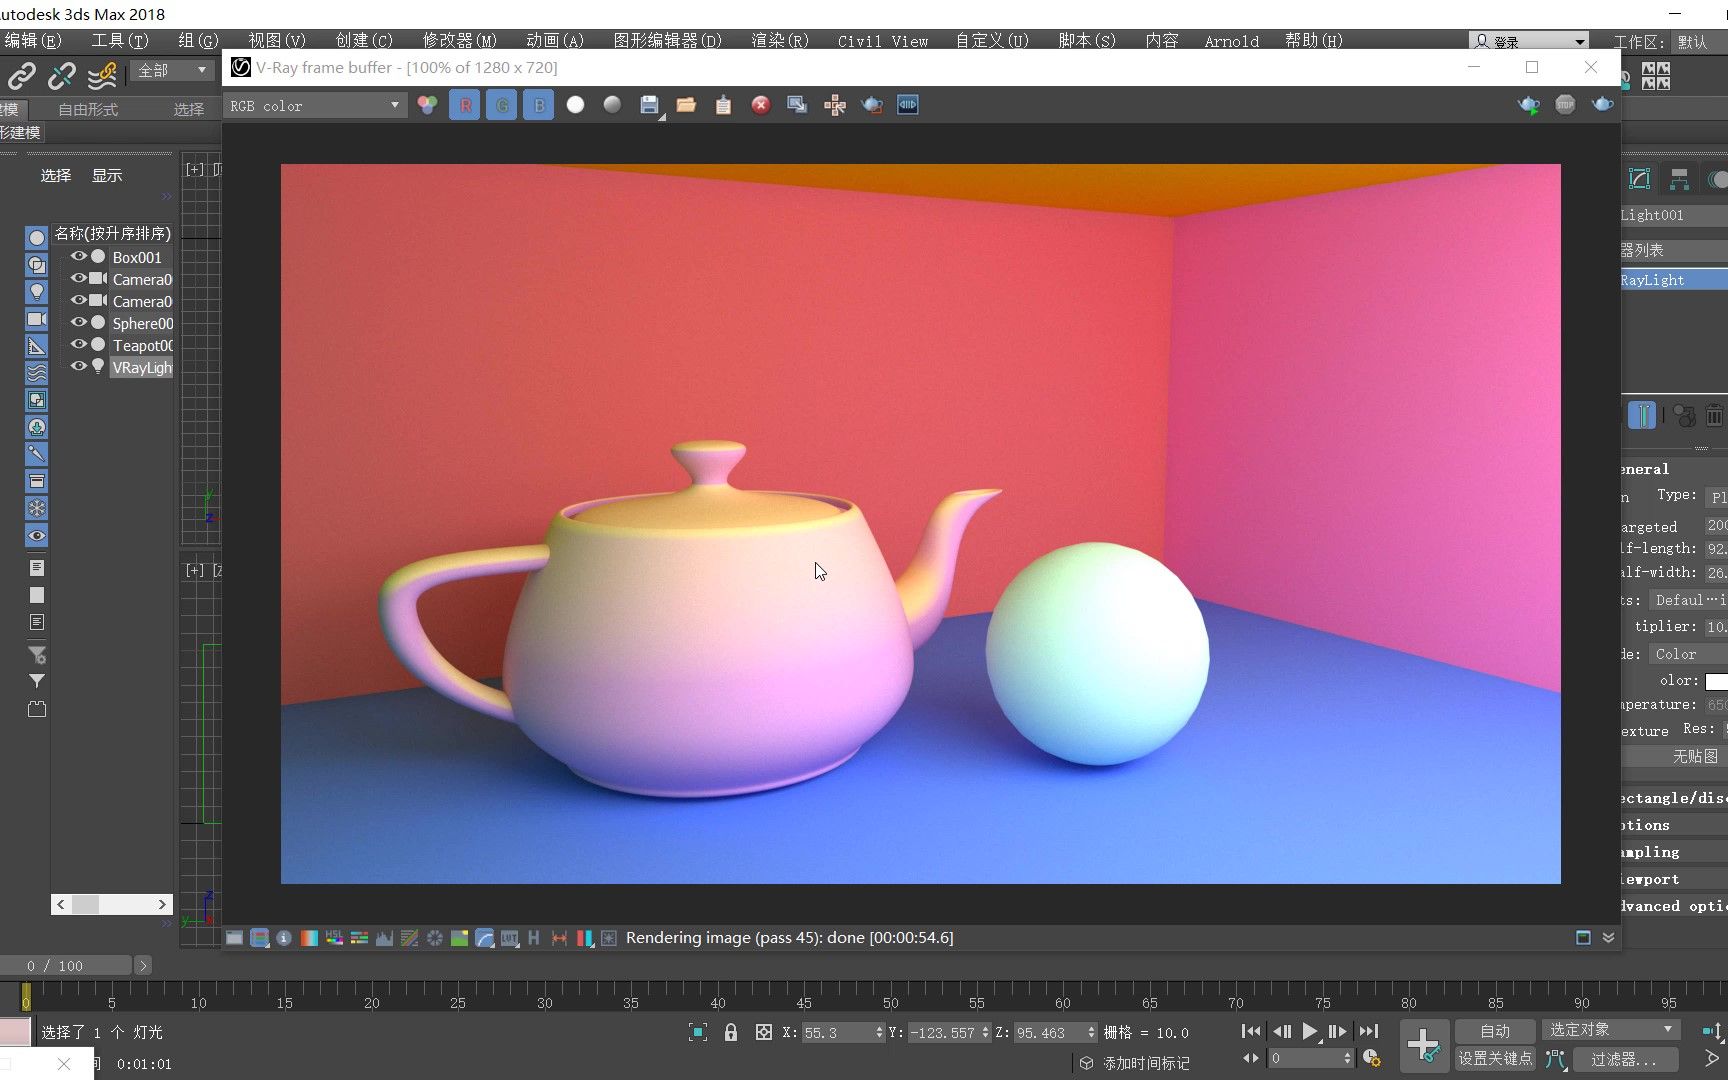The height and width of the screenshot is (1080, 1728).
Task: Toggle the red channel in V-Ray frame buffer
Action: click(464, 104)
